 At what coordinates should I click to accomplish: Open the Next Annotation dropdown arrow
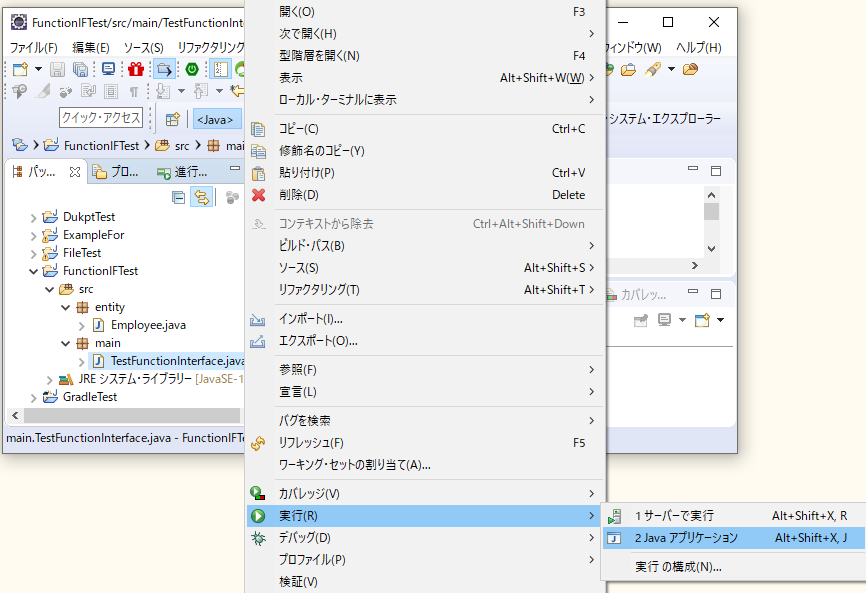[181, 91]
